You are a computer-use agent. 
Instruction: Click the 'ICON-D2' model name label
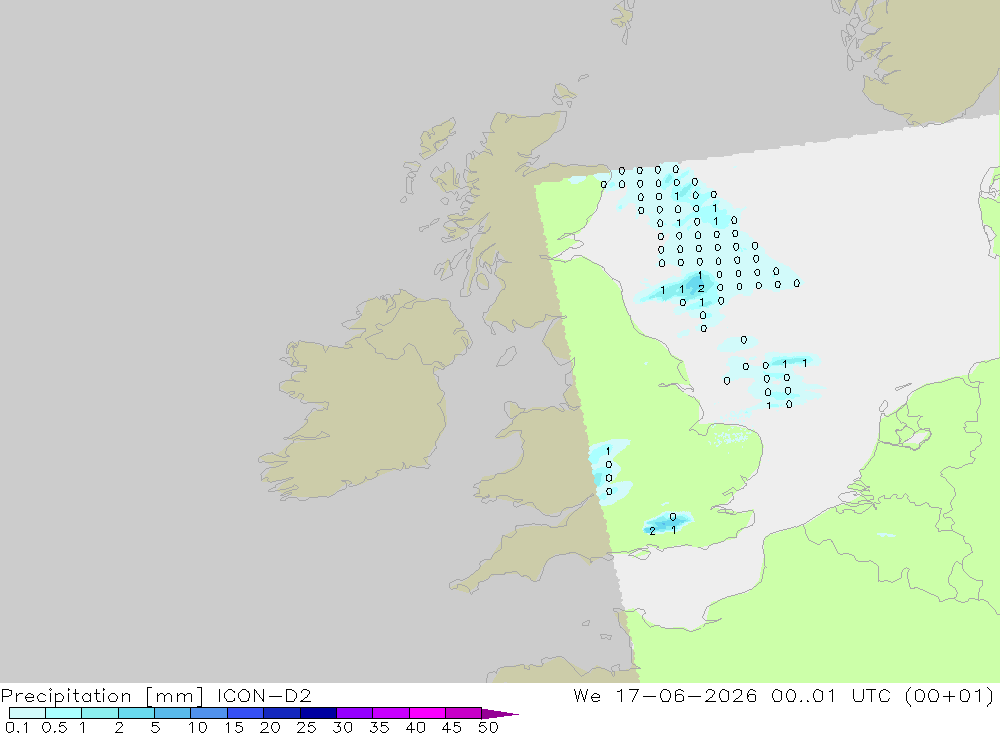click(264, 695)
